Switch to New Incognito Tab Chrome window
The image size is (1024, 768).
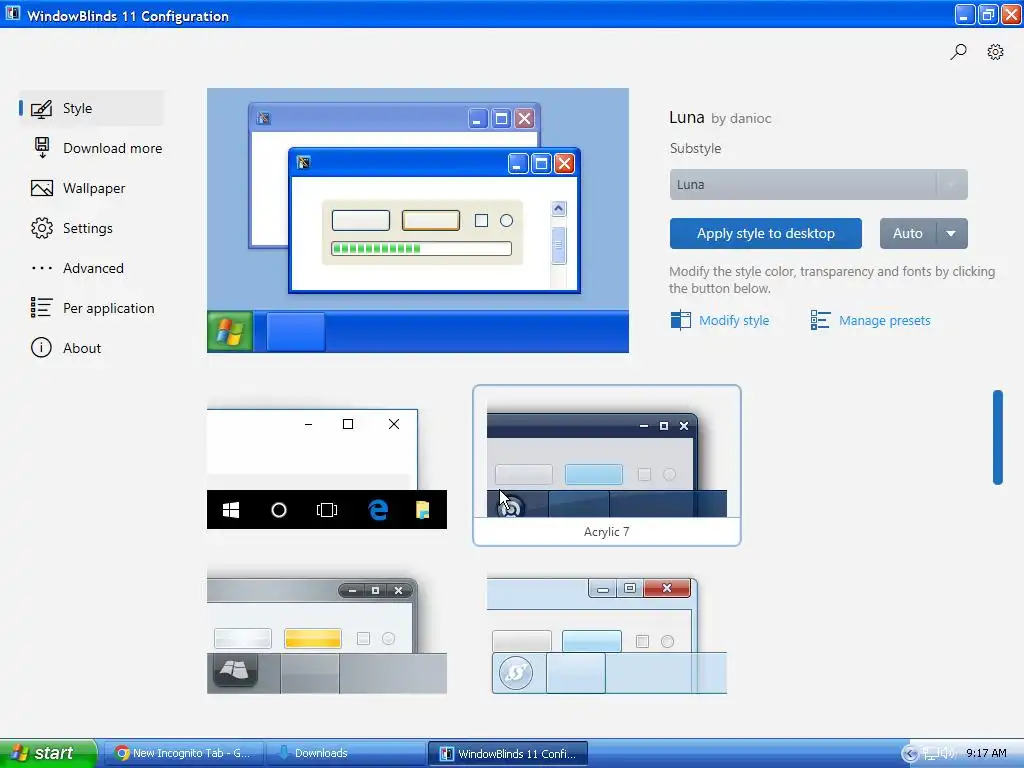(x=185, y=753)
